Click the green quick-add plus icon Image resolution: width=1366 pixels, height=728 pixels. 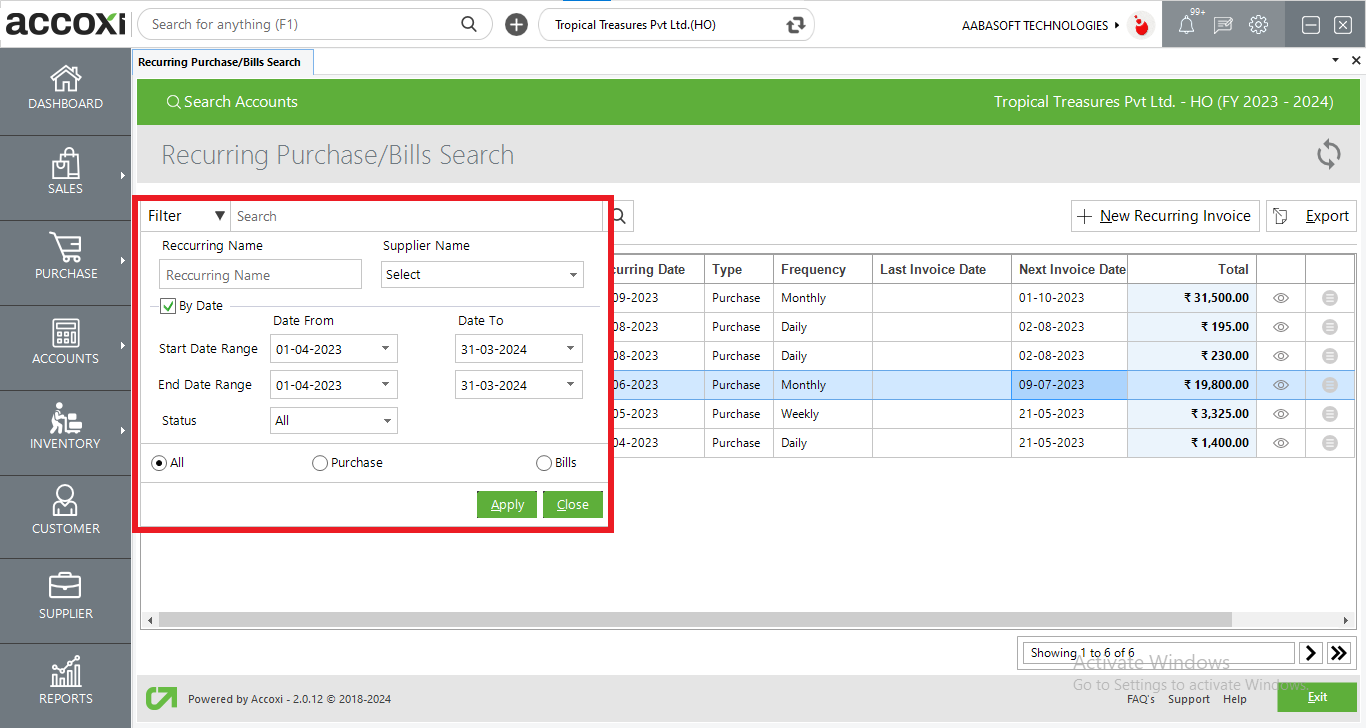pyautogui.click(x=516, y=24)
